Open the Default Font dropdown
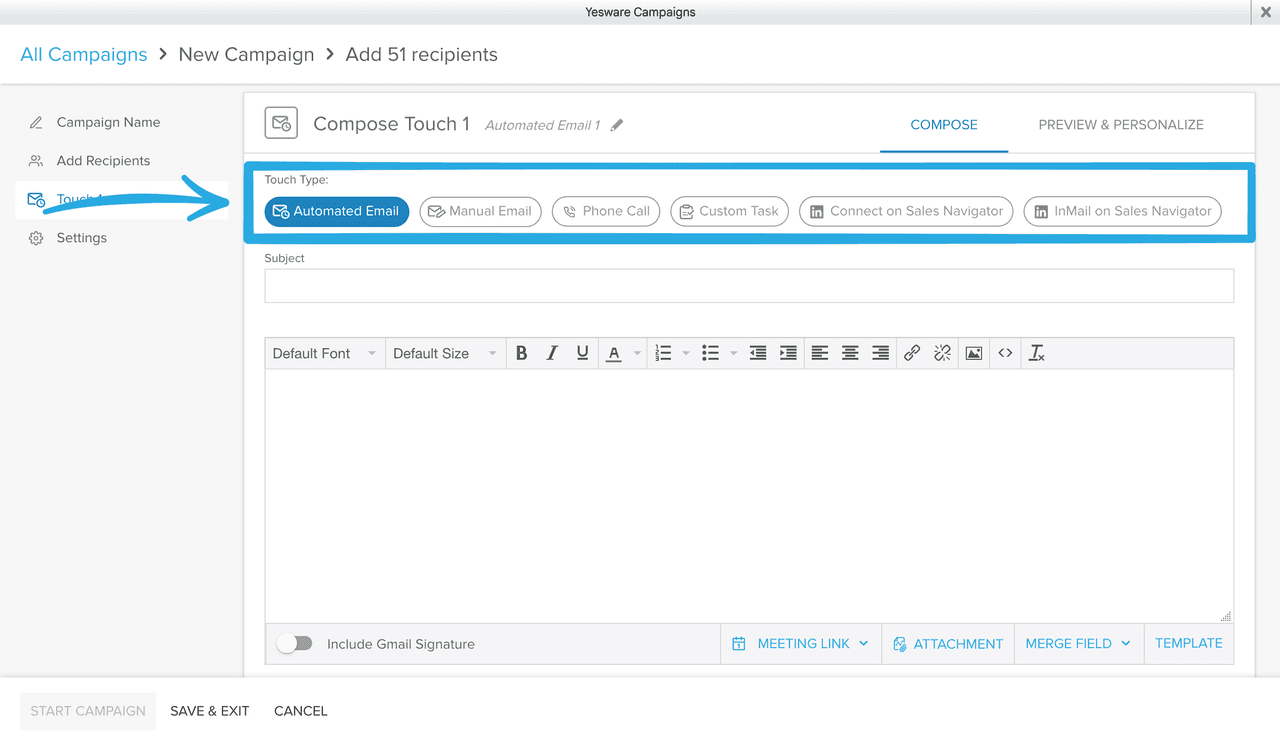The height and width of the screenshot is (745, 1280). pos(322,352)
